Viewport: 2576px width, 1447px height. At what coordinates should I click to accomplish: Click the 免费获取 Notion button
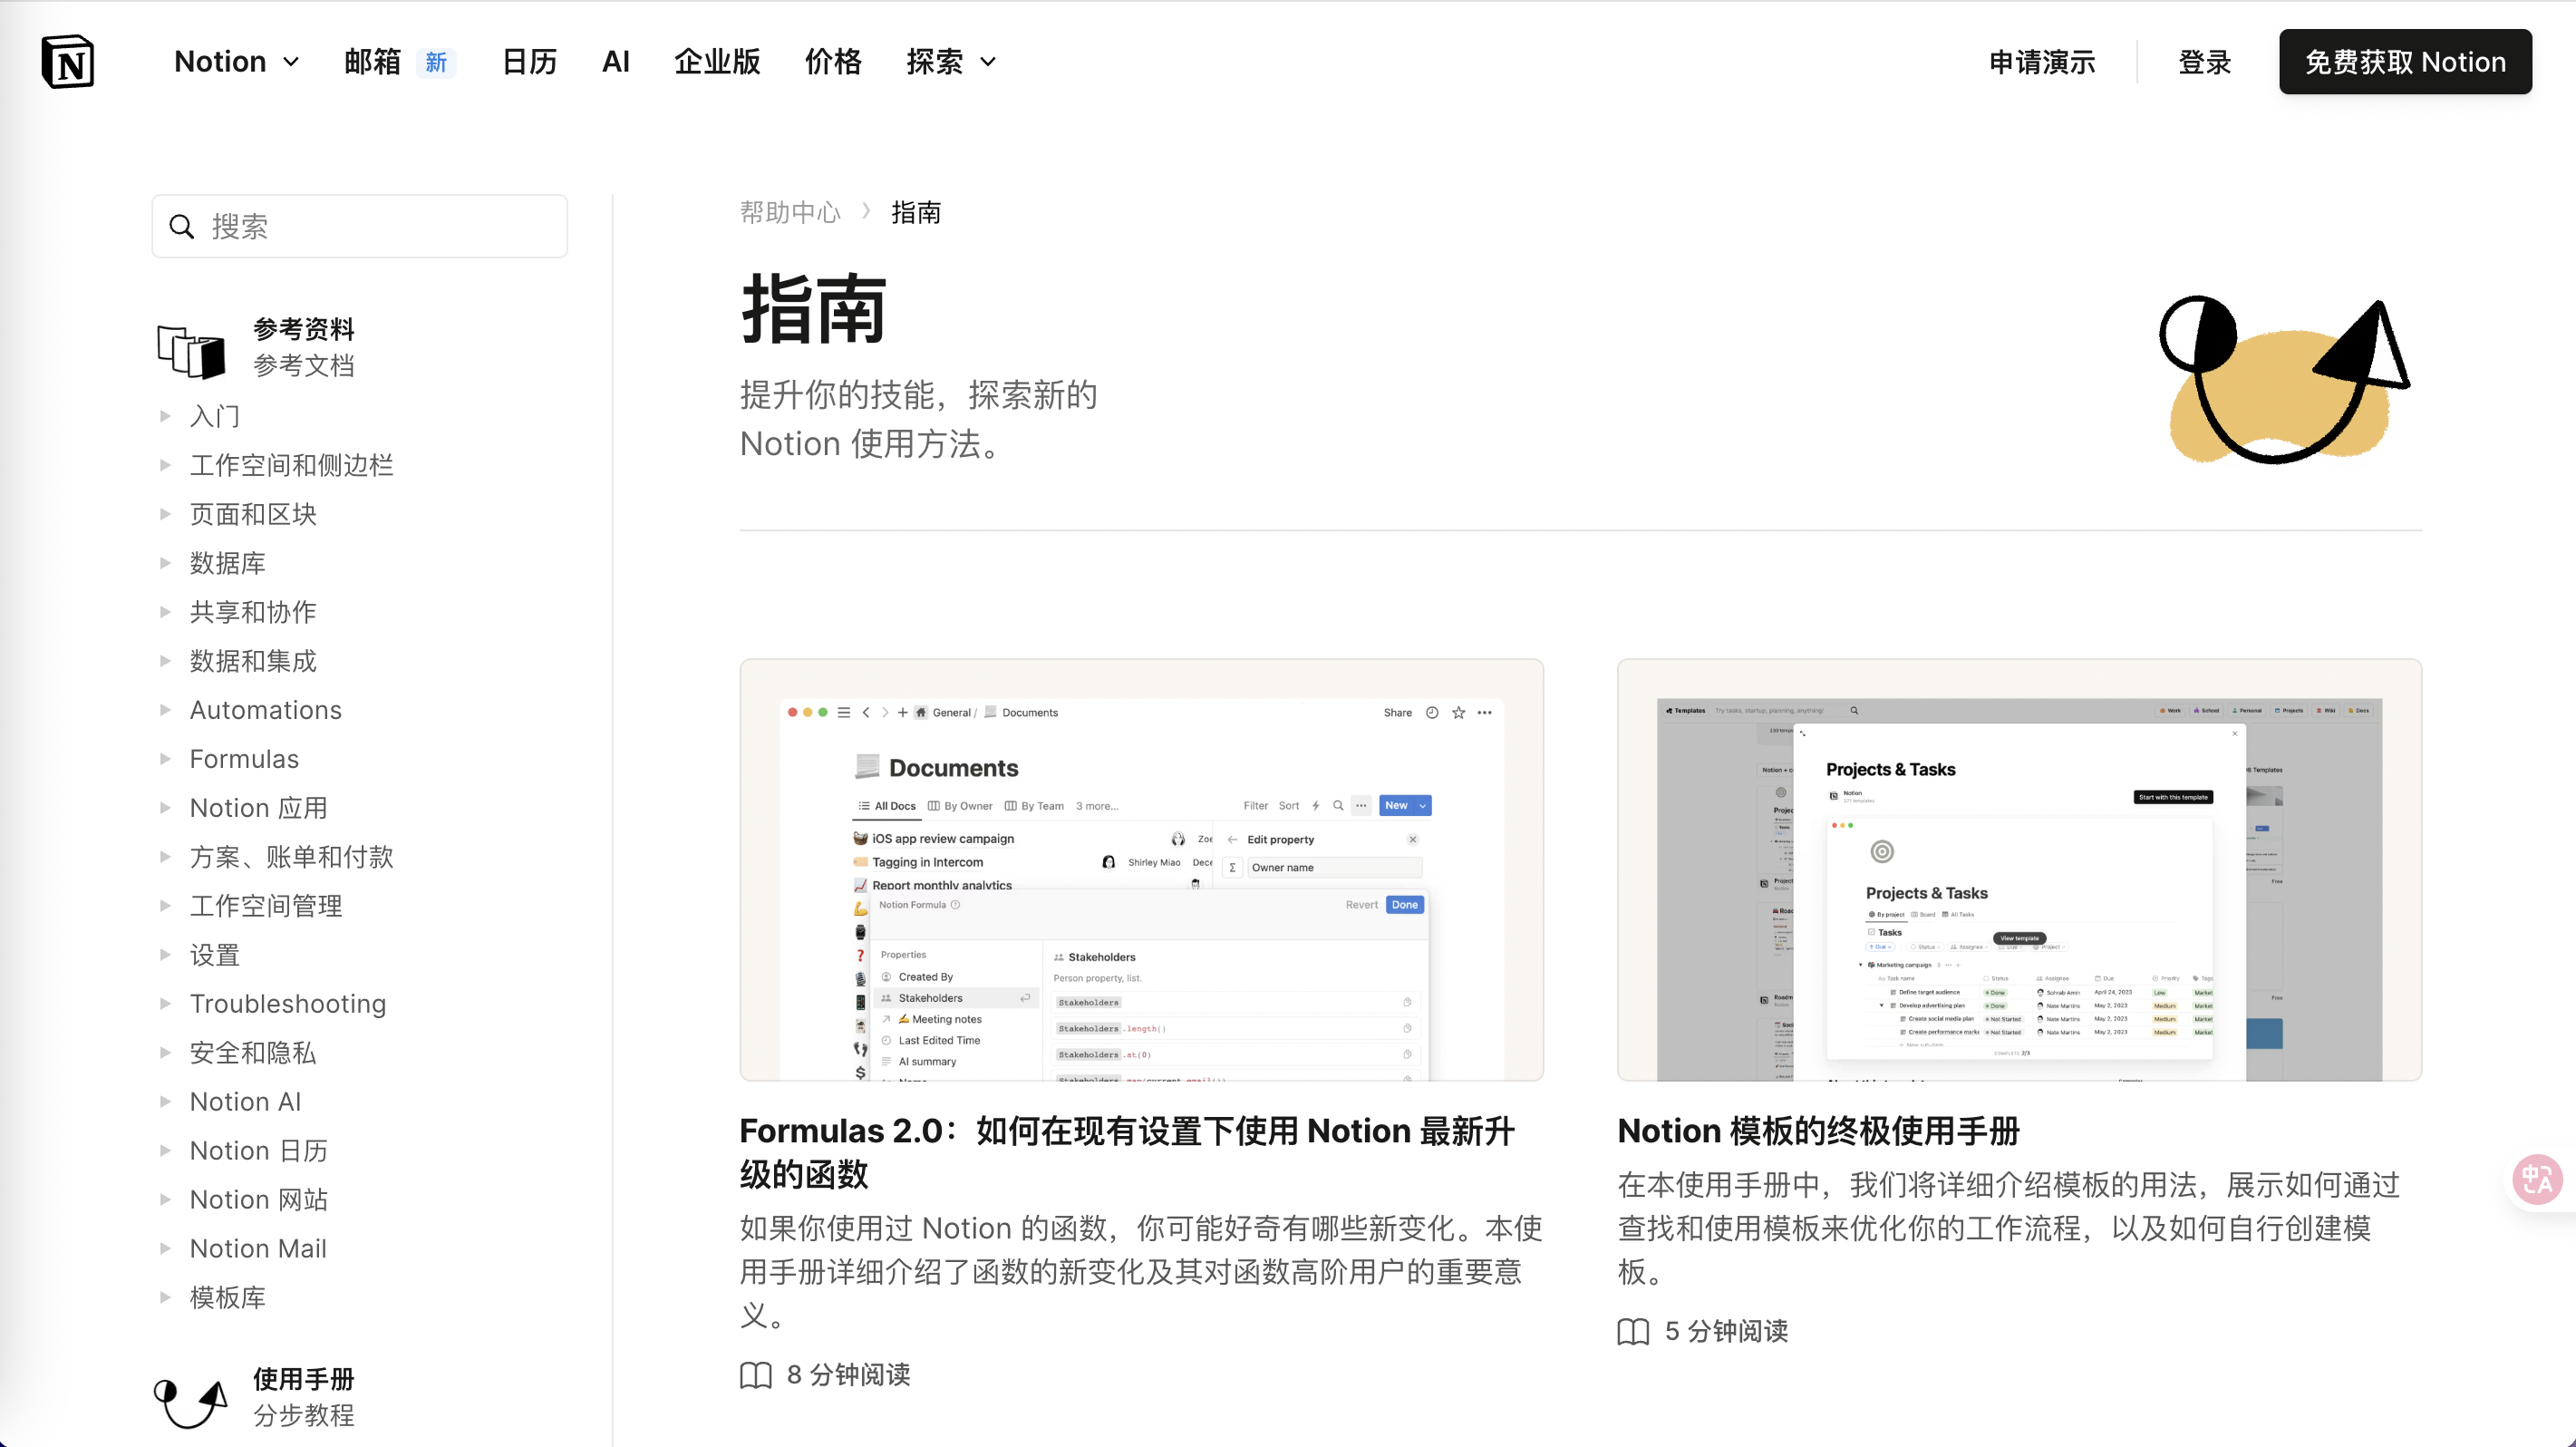(x=2405, y=62)
